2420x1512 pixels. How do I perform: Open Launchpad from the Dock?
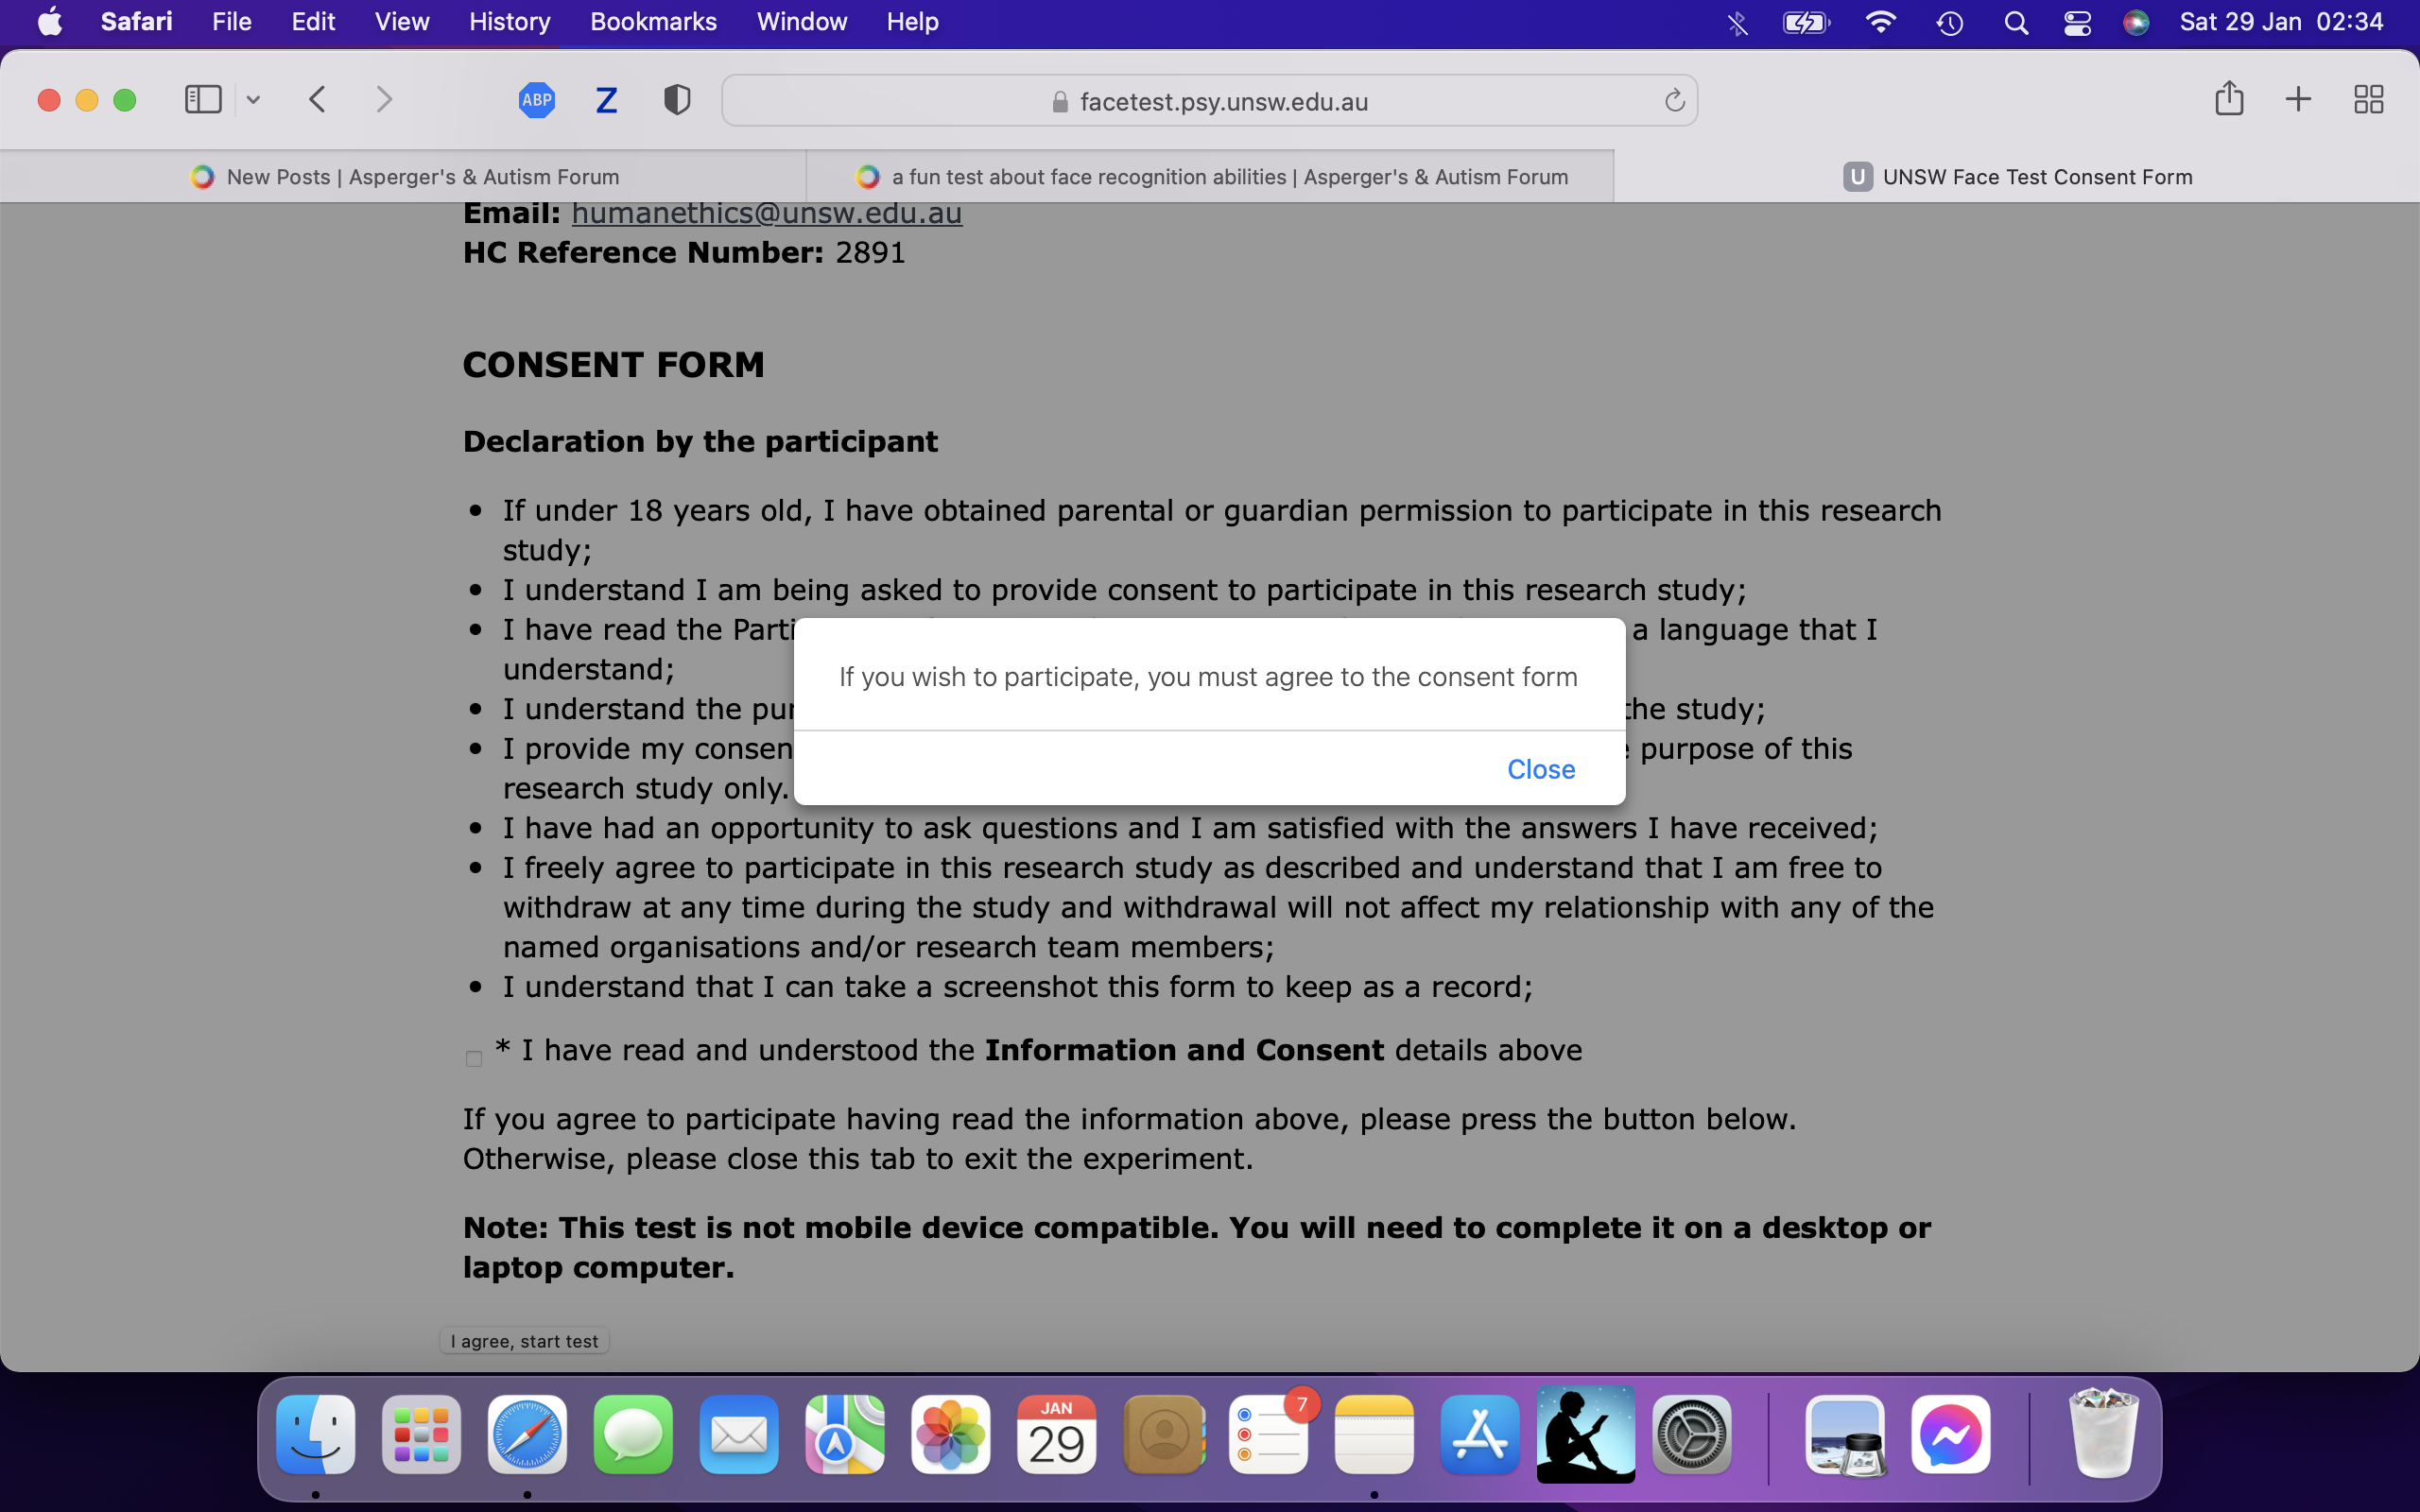click(x=421, y=1435)
